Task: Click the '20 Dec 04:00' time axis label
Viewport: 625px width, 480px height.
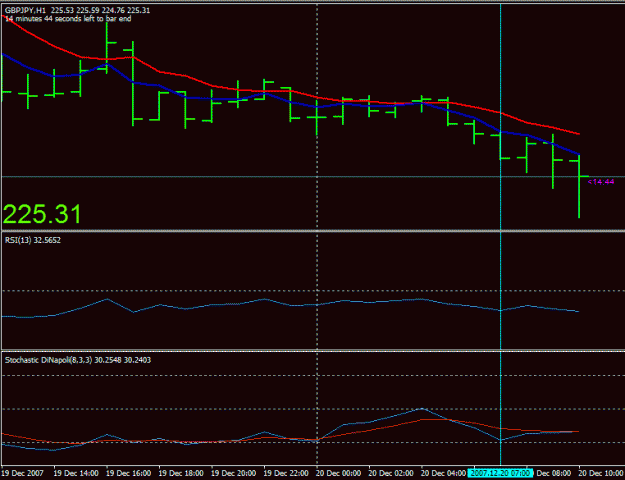Action: [444, 473]
